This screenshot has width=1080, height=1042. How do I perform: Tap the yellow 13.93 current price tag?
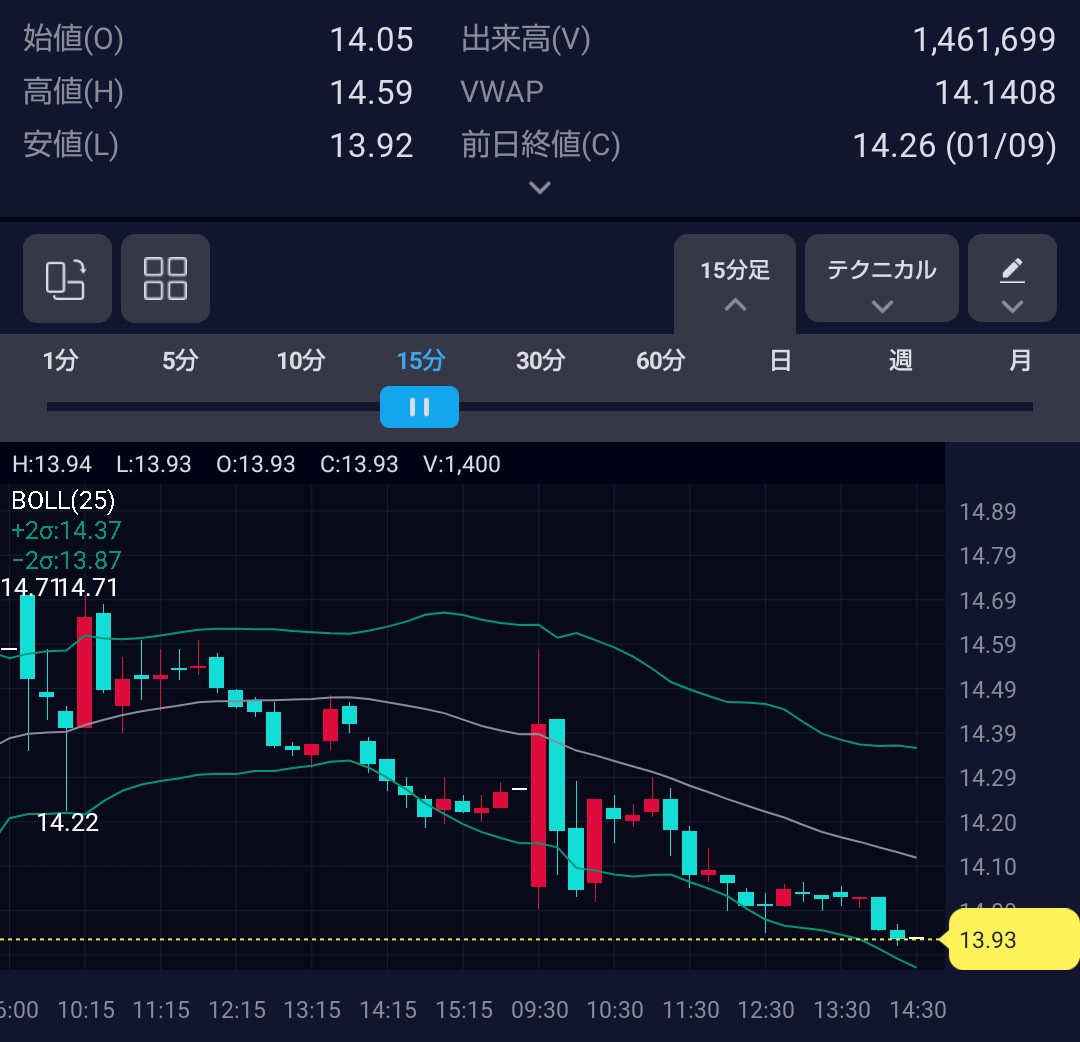(1010, 940)
